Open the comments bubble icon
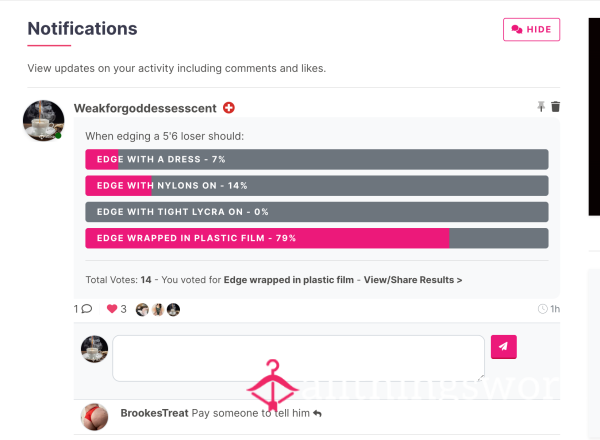Viewport: 600px width, 440px height. pos(87,309)
